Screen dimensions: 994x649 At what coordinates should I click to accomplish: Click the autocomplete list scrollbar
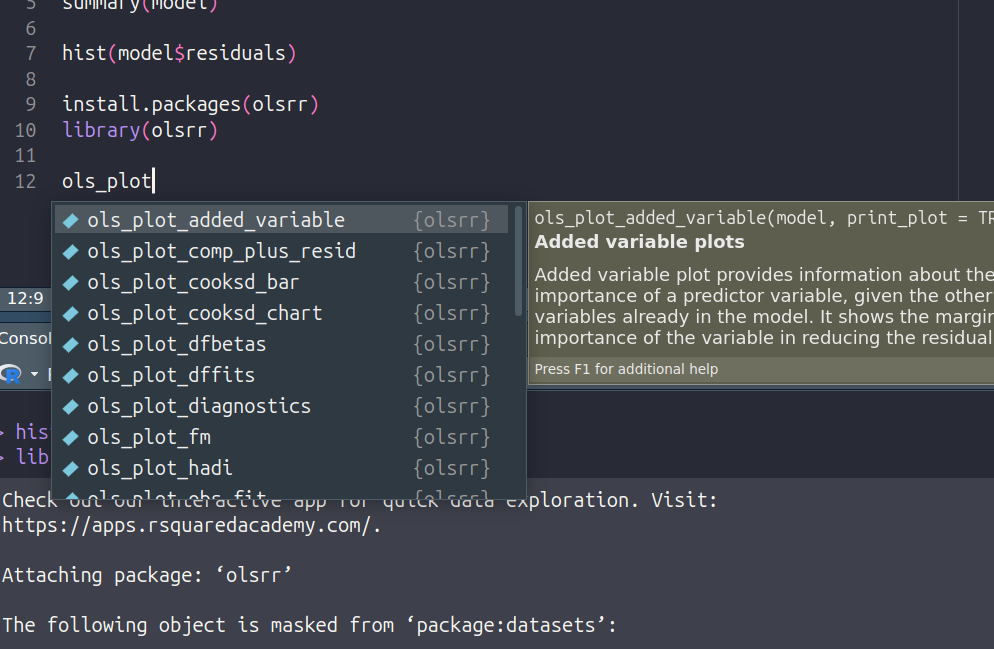click(518, 260)
